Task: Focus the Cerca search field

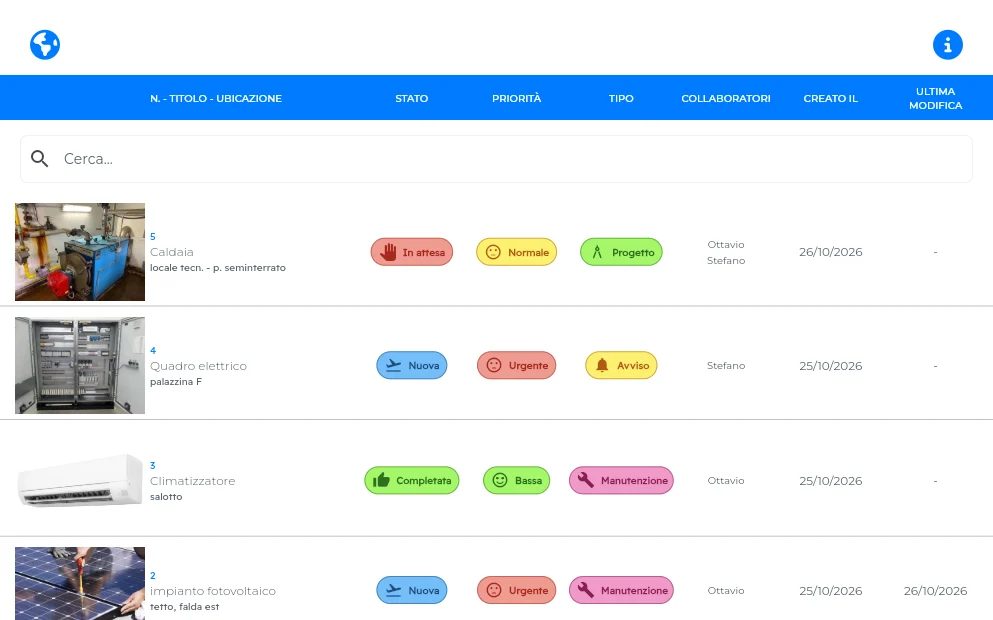Action: (496, 159)
